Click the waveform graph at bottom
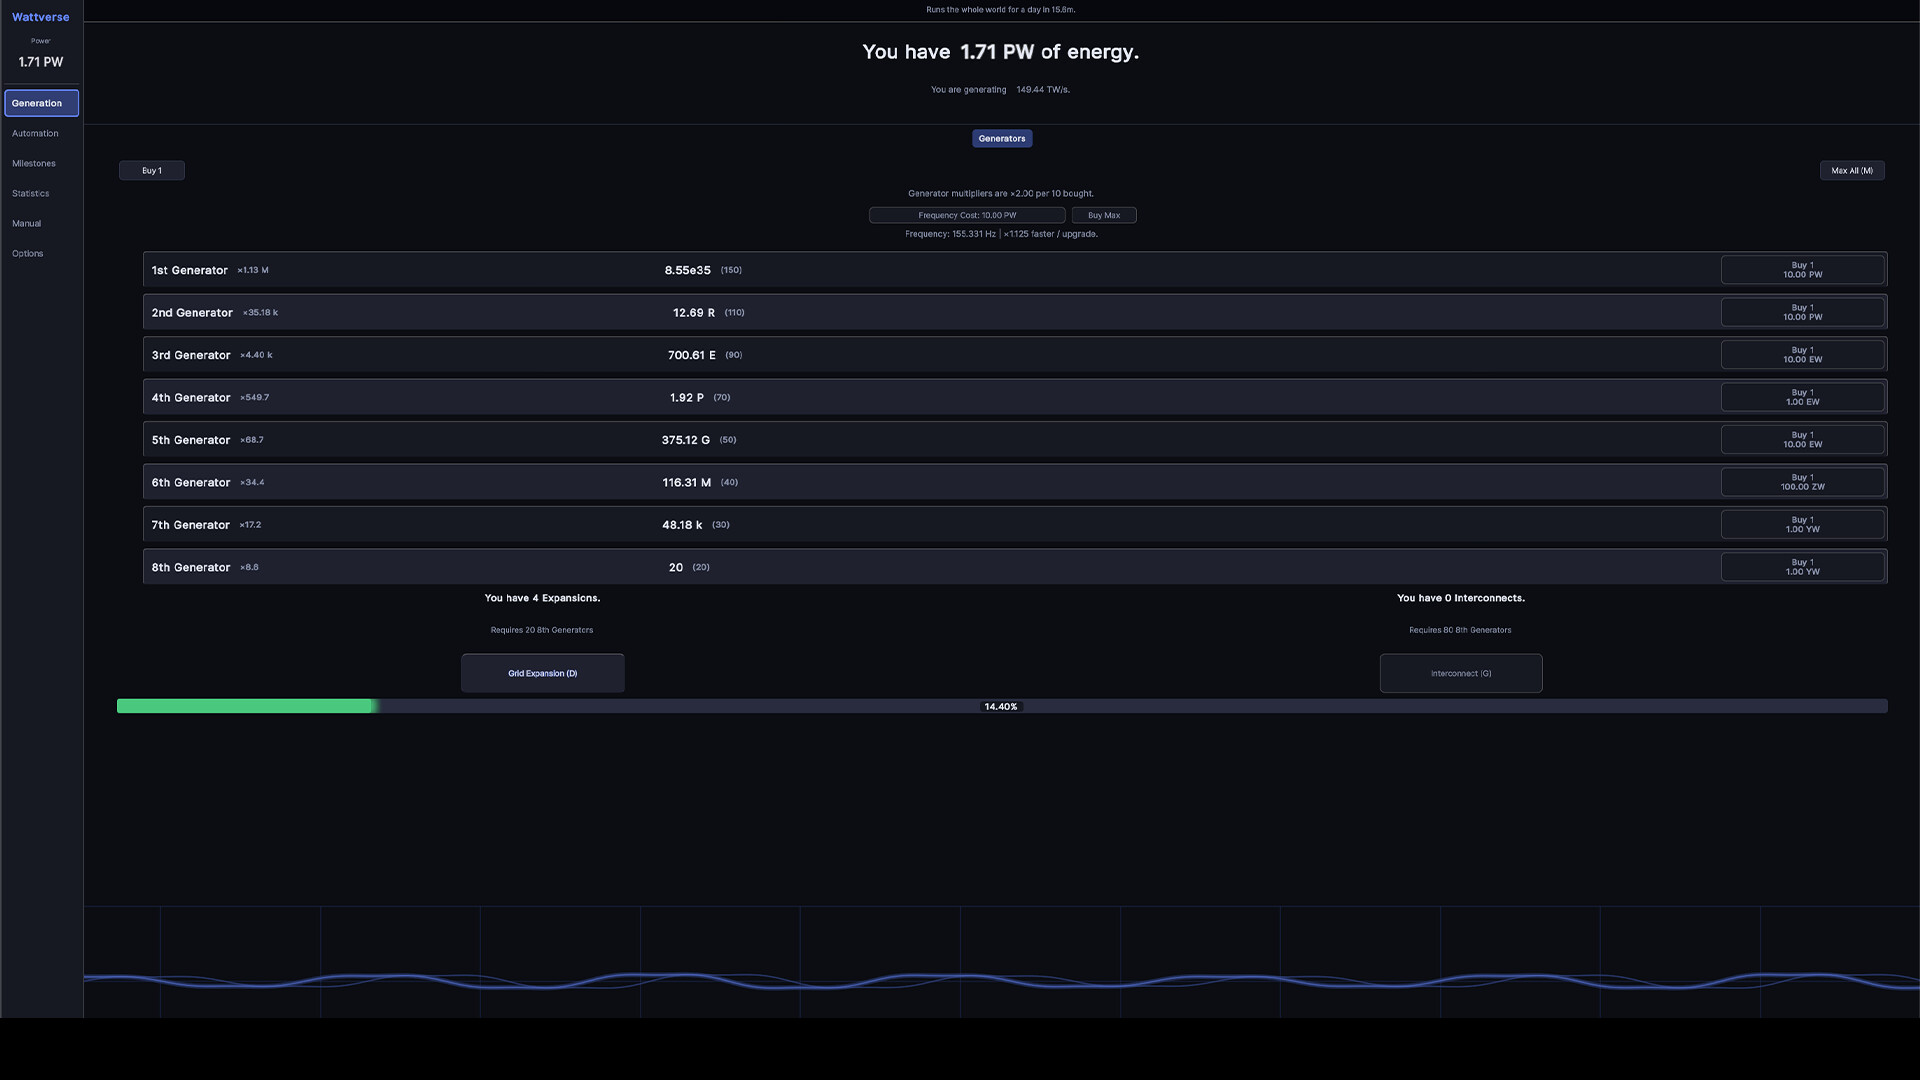The image size is (1920, 1080). 1001,962
